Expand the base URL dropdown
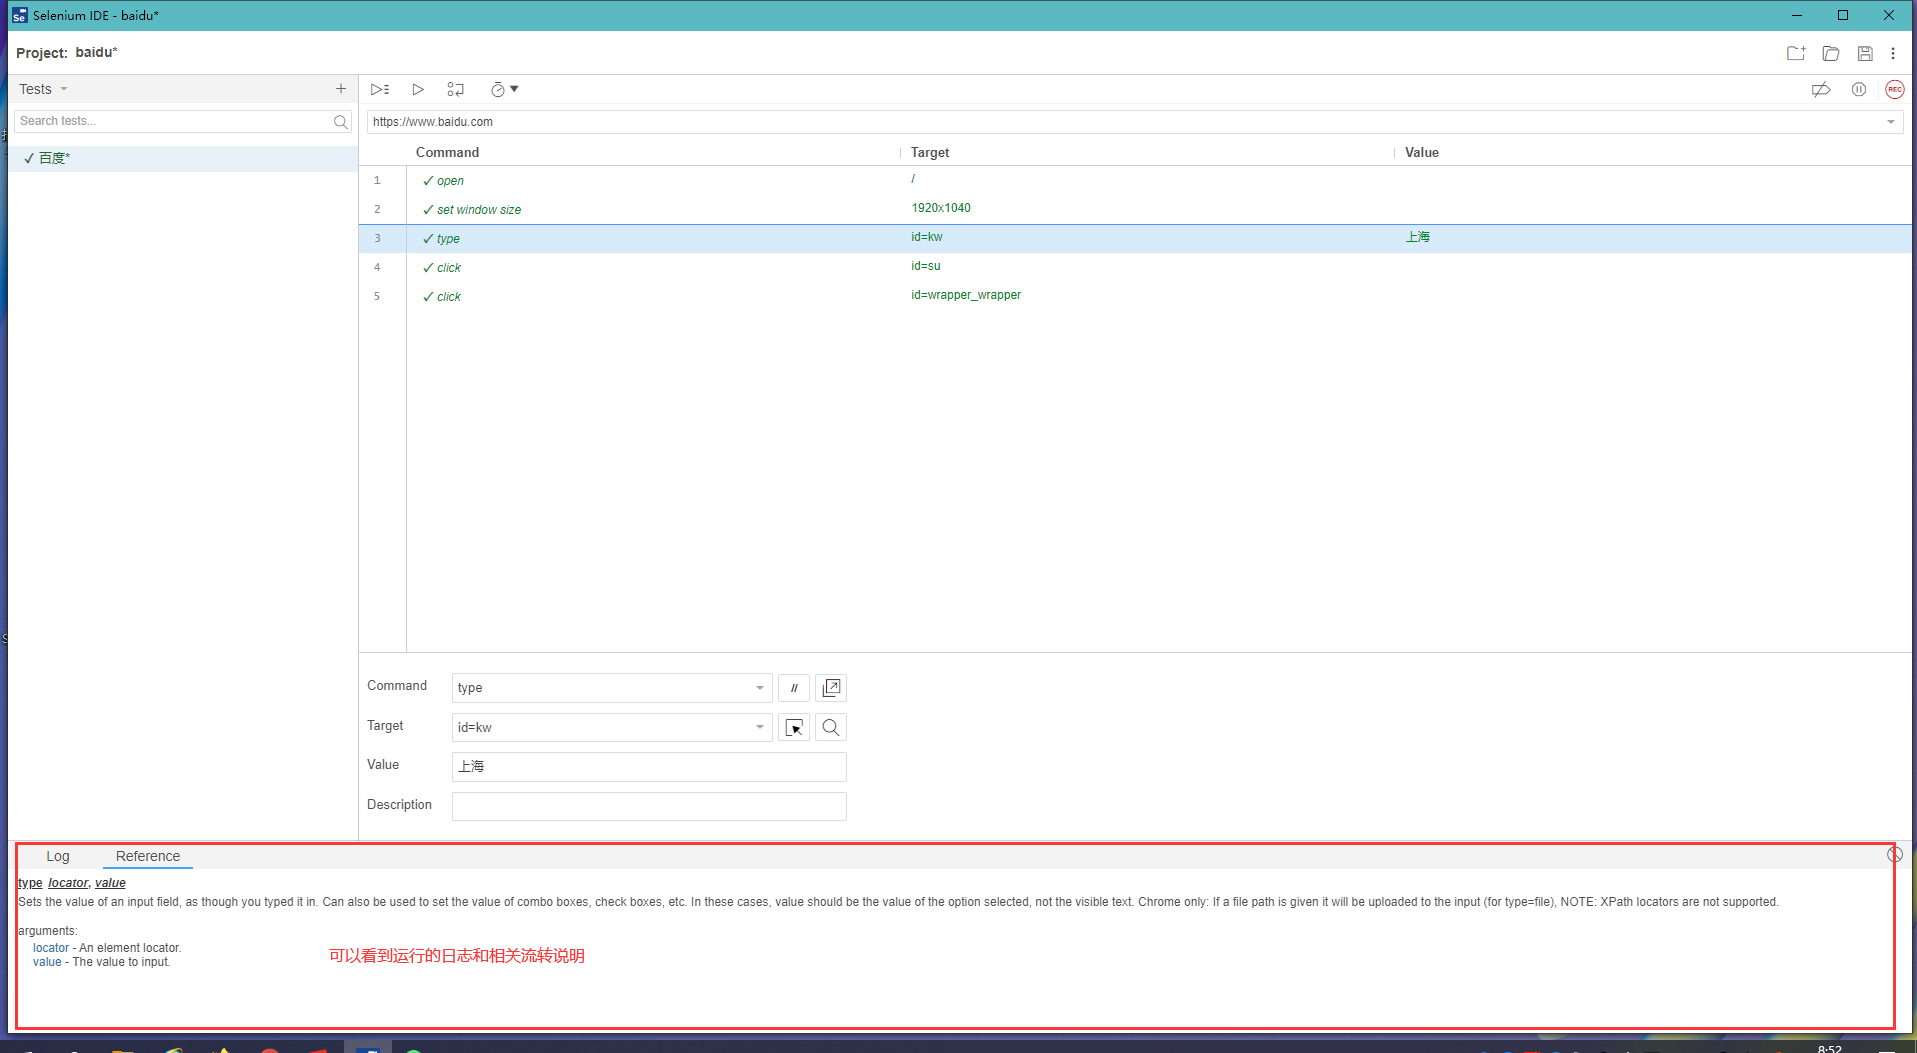Viewport: 1917px width, 1053px height. point(1891,122)
